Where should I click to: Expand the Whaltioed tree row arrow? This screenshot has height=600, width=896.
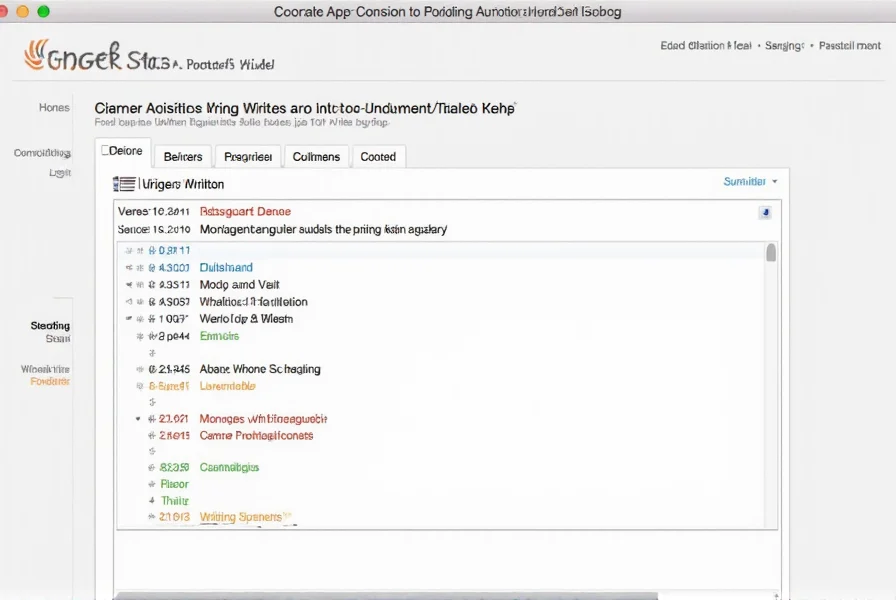[130, 302]
